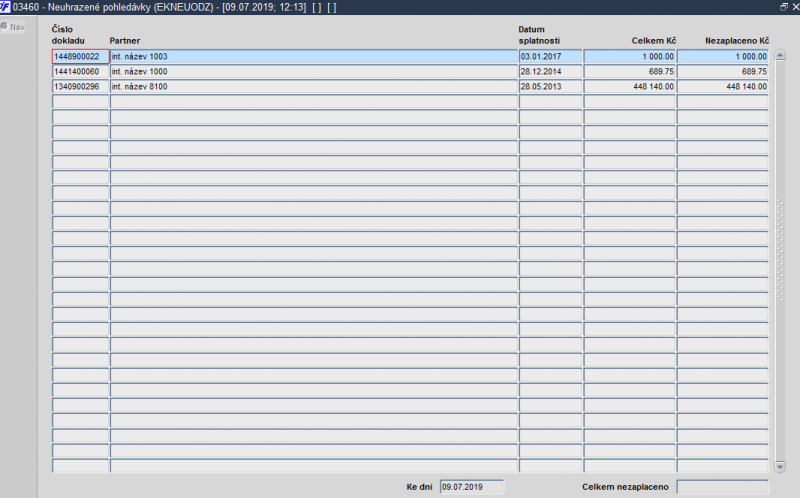
Task: Click the Celkem Kč column header
Action: pyautogui.click(x=654, y=41)
